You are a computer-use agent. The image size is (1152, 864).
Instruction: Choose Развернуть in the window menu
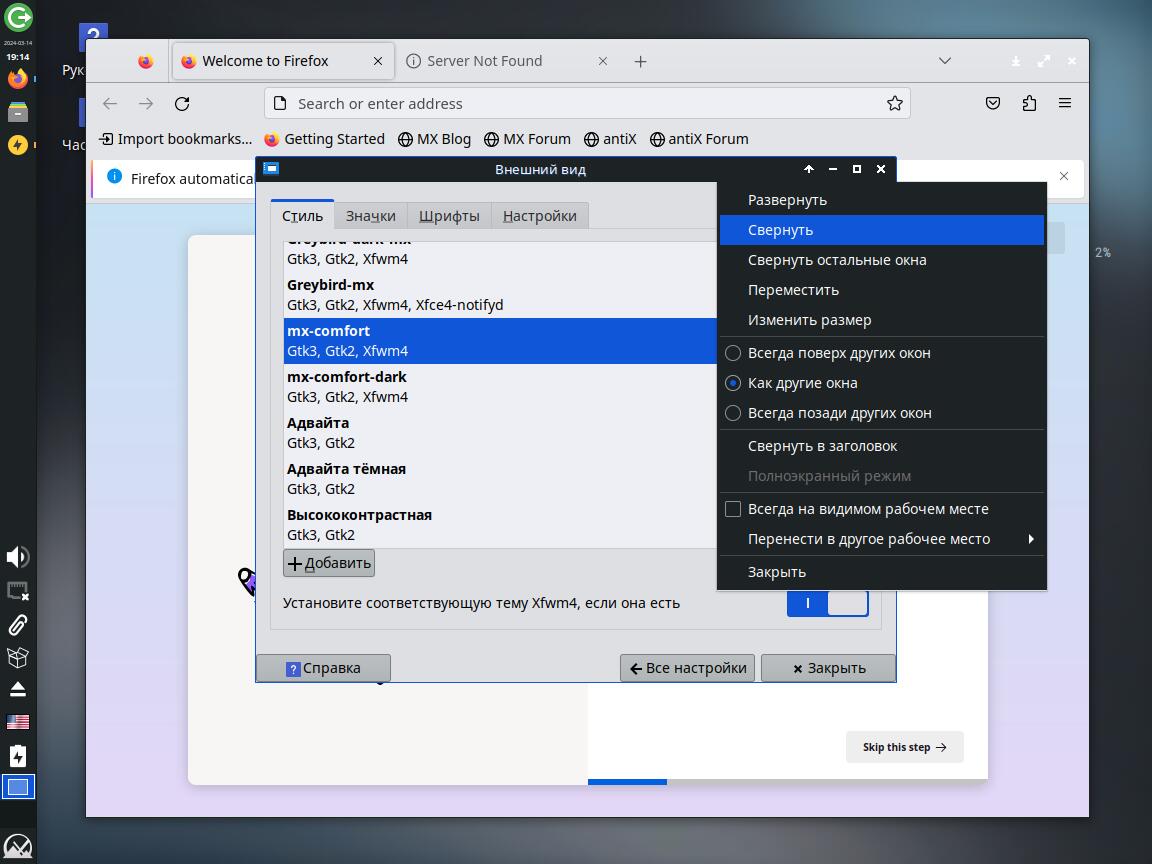882,200
